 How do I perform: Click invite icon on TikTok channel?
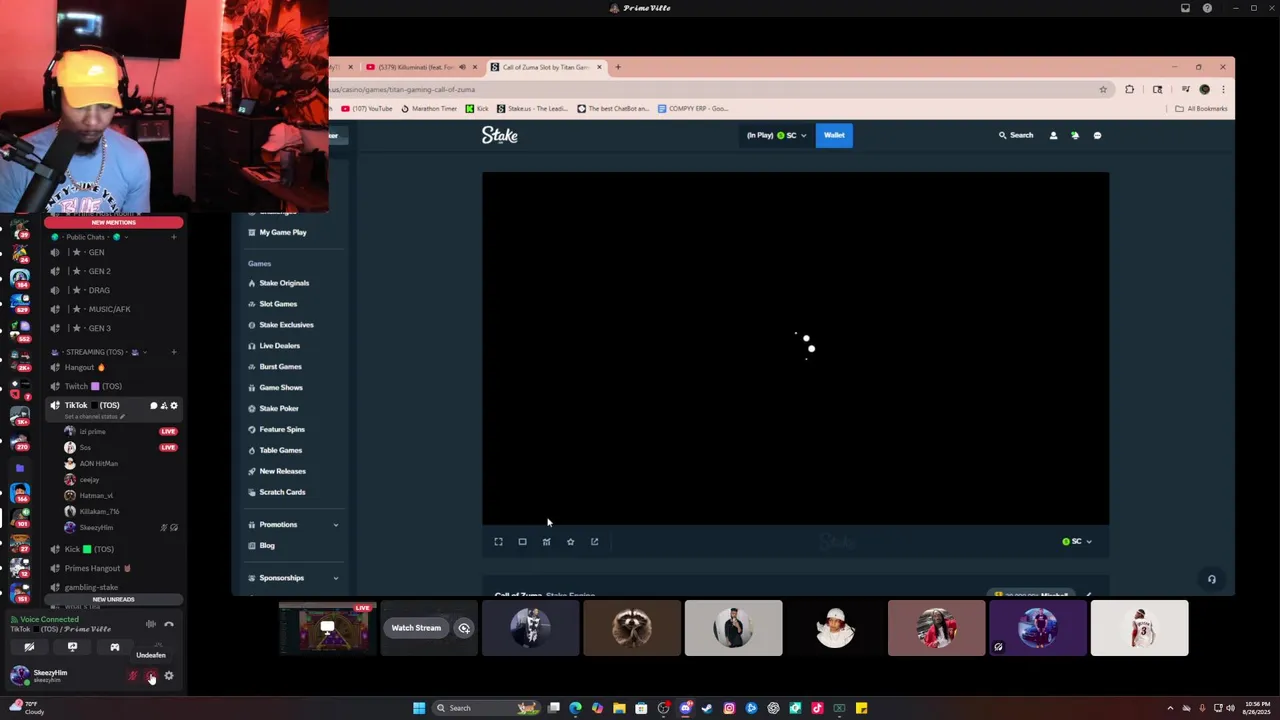pyautogui.click(x=164, y=406)
